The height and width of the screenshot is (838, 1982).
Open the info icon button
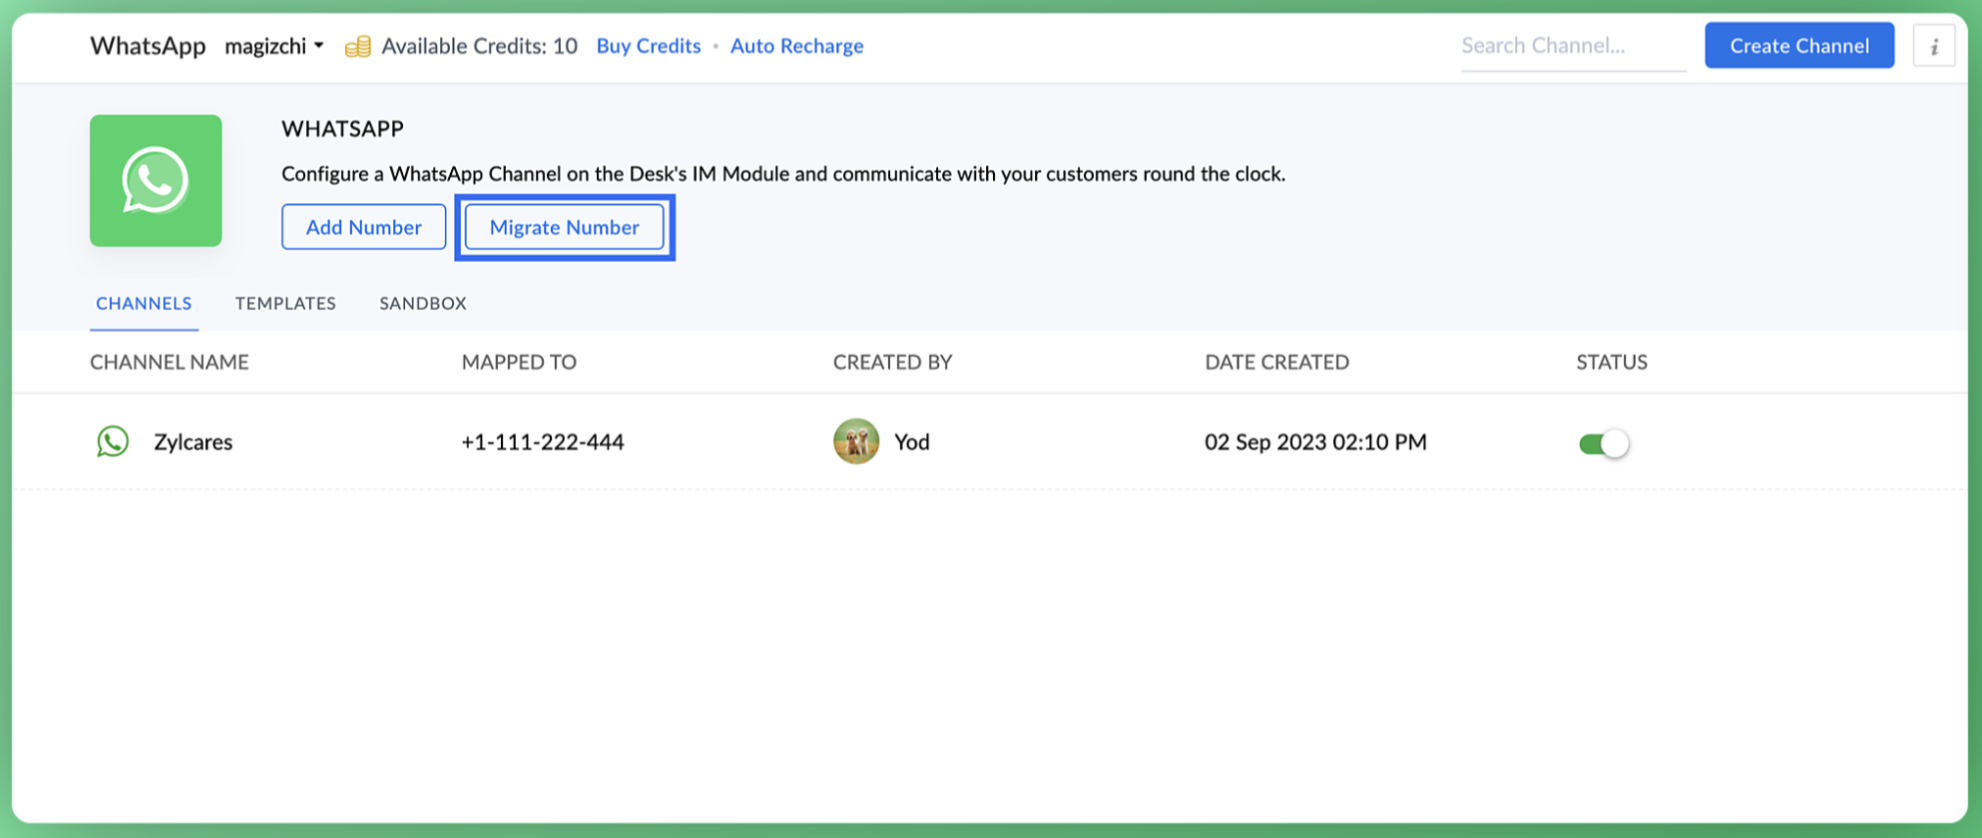(x=1934, y=46)
